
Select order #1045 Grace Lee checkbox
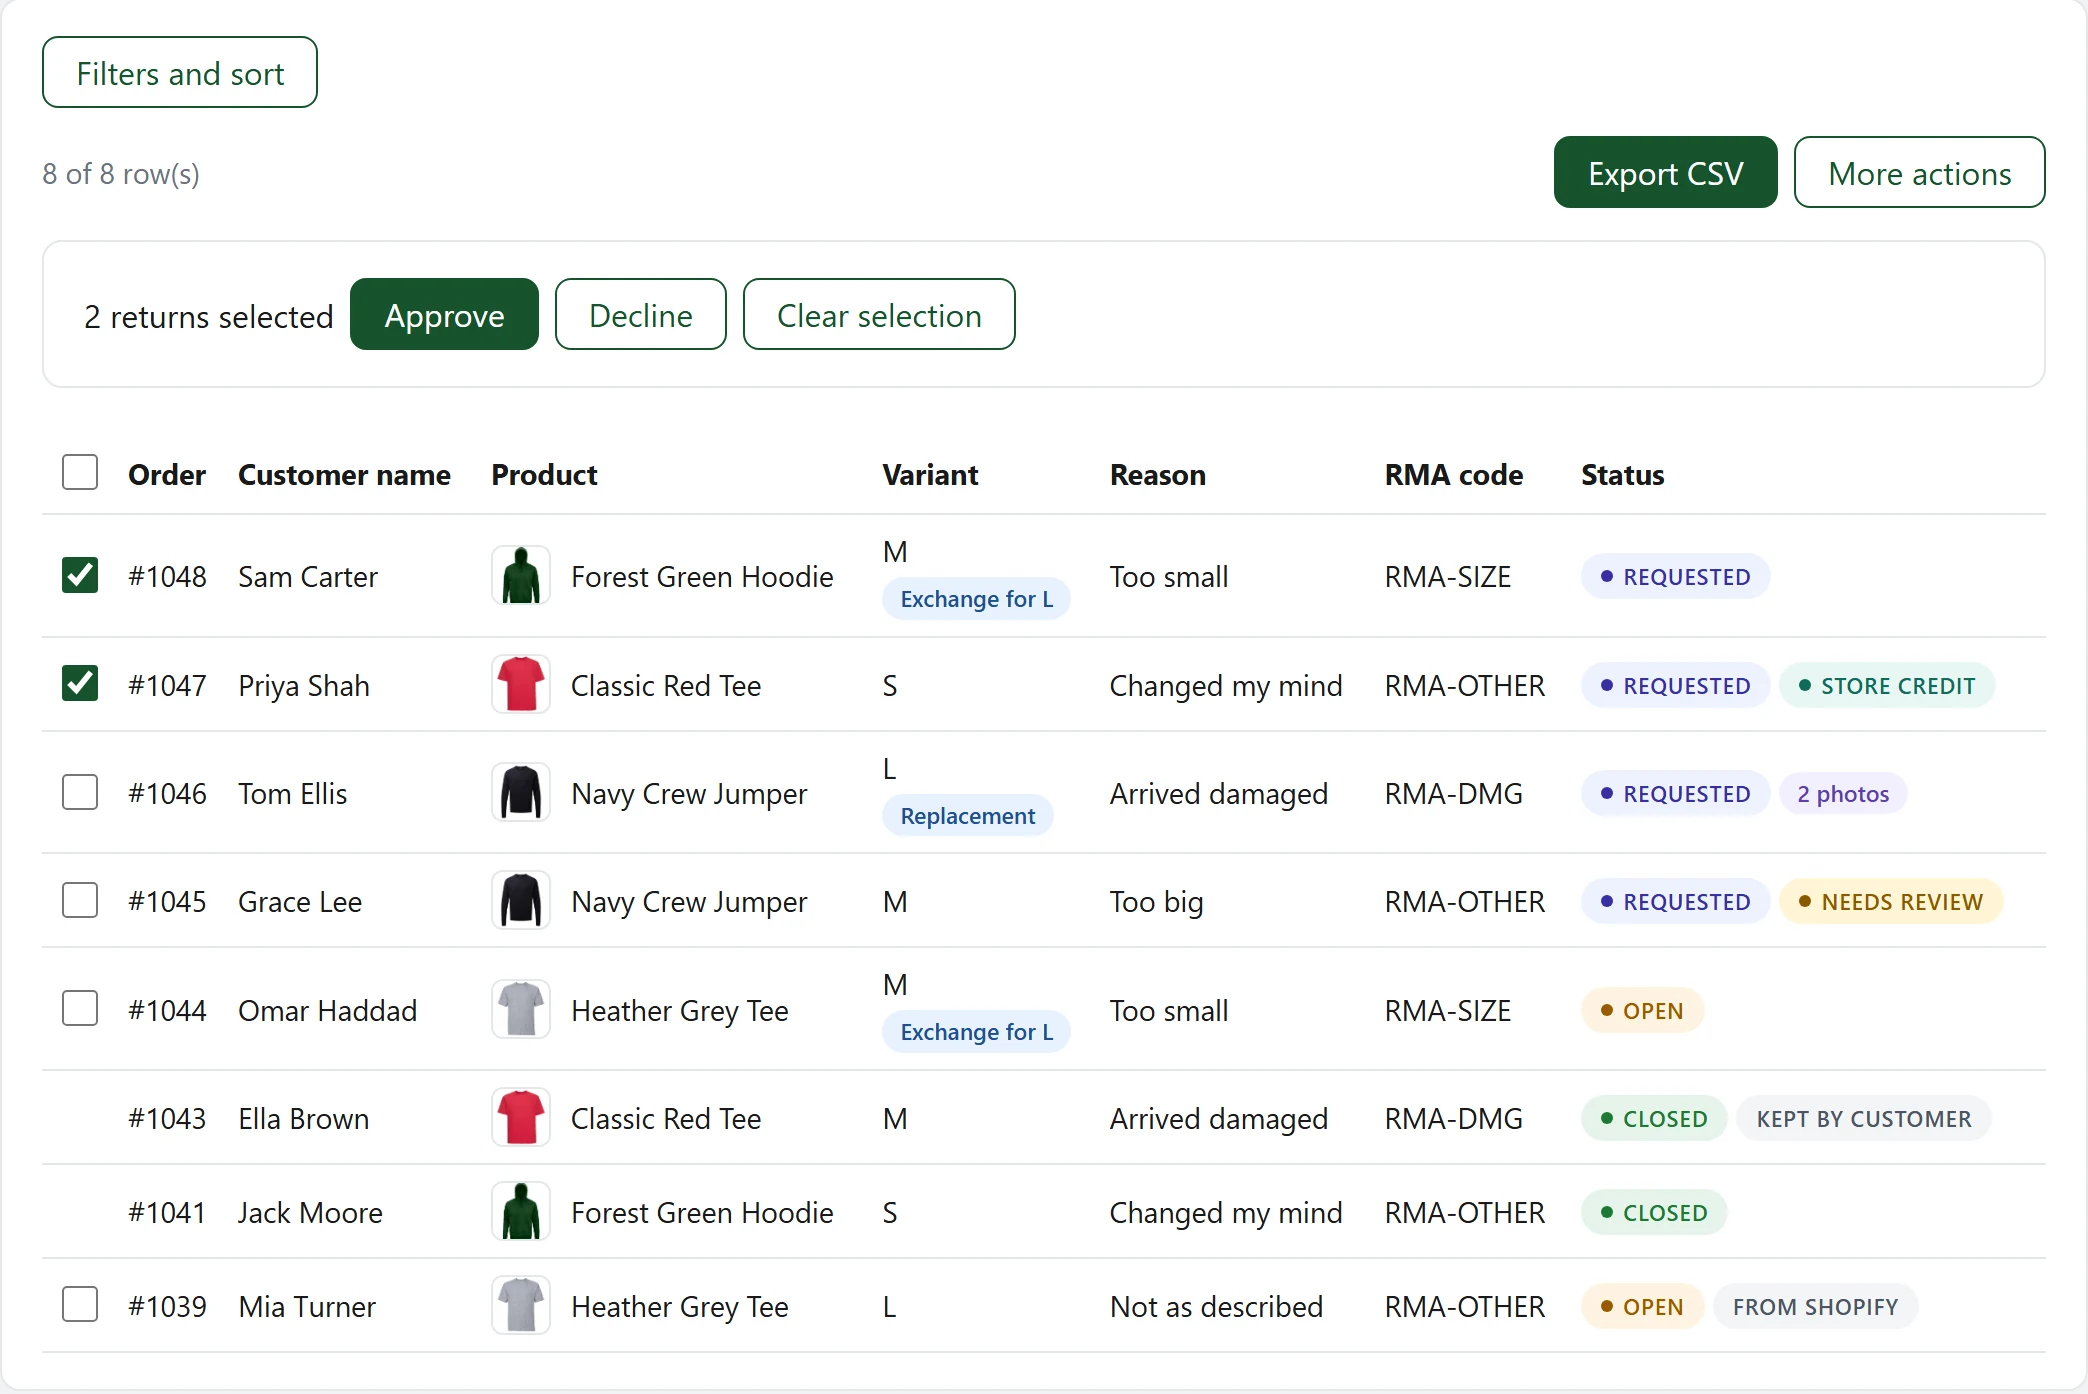pos(80,901)
